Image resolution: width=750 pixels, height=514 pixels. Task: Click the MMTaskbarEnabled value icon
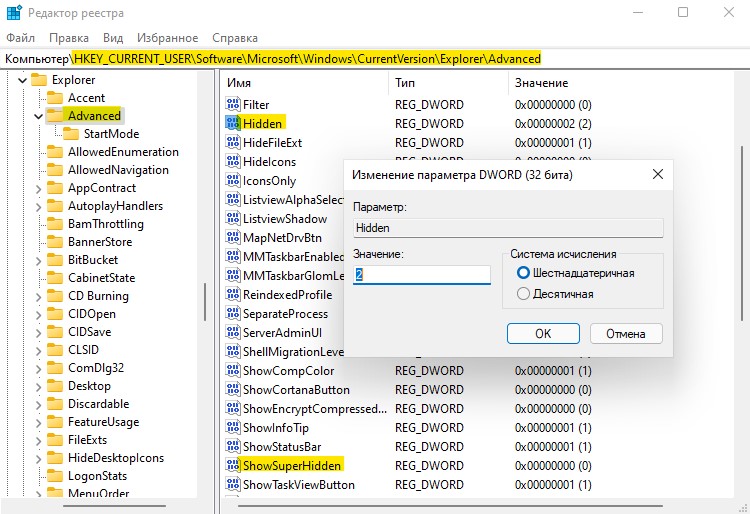233,256
